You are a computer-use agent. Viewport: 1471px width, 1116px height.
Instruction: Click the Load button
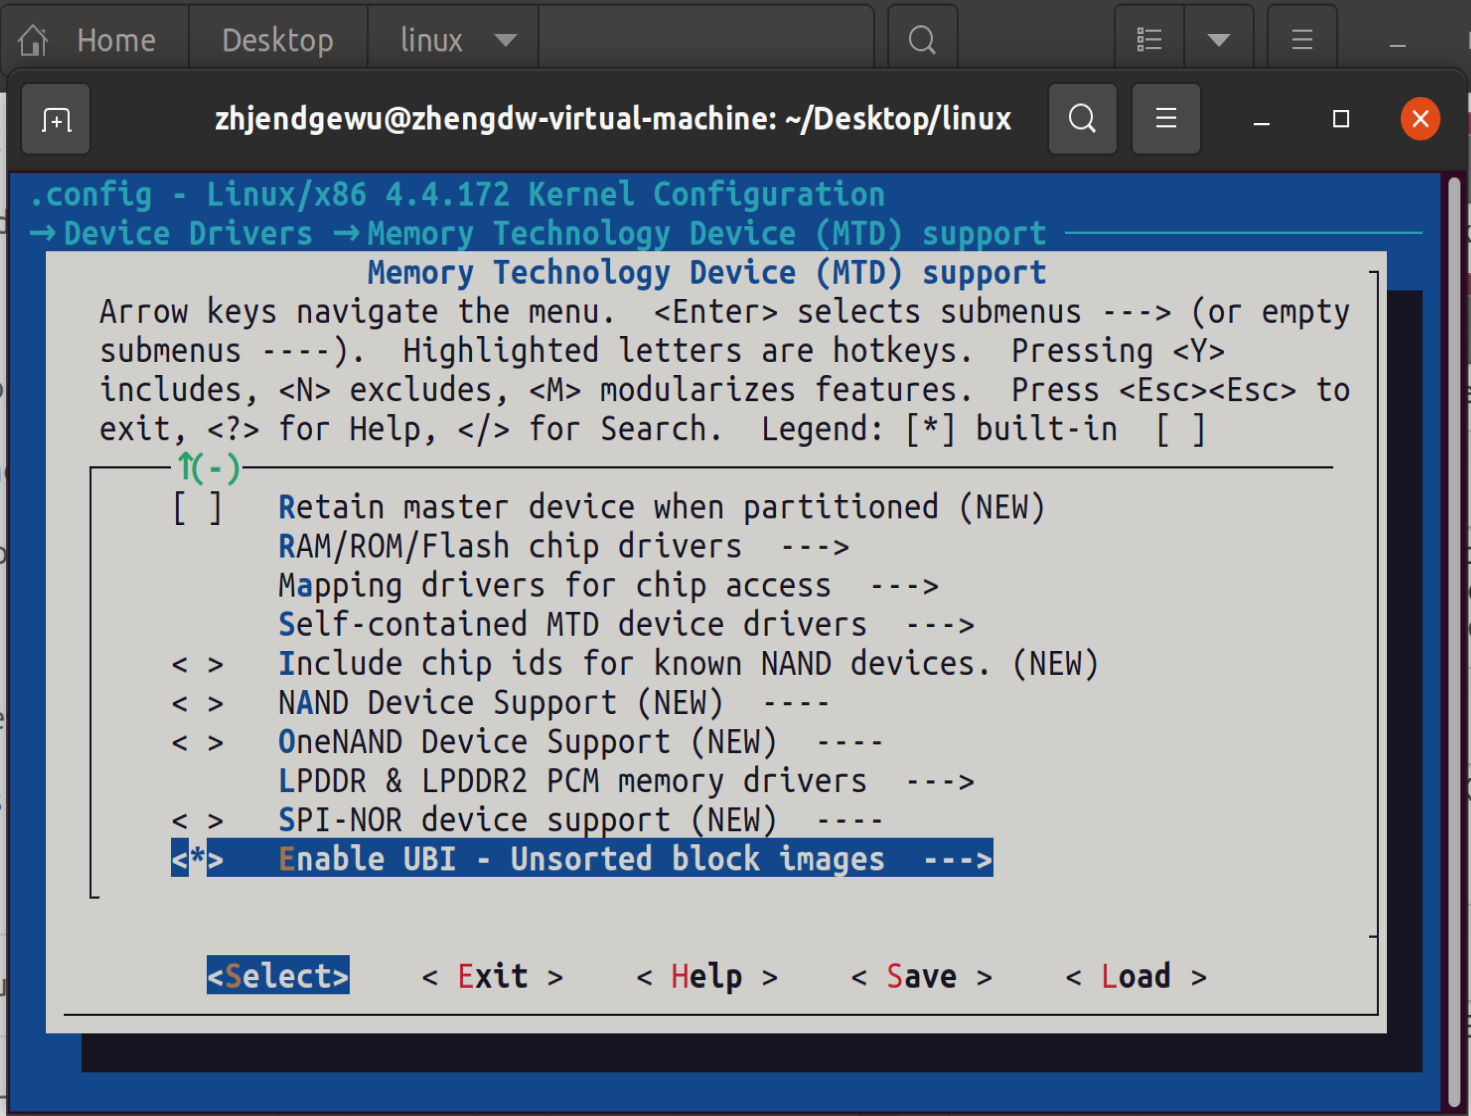pyautogui.click(x=1136, y=976)
